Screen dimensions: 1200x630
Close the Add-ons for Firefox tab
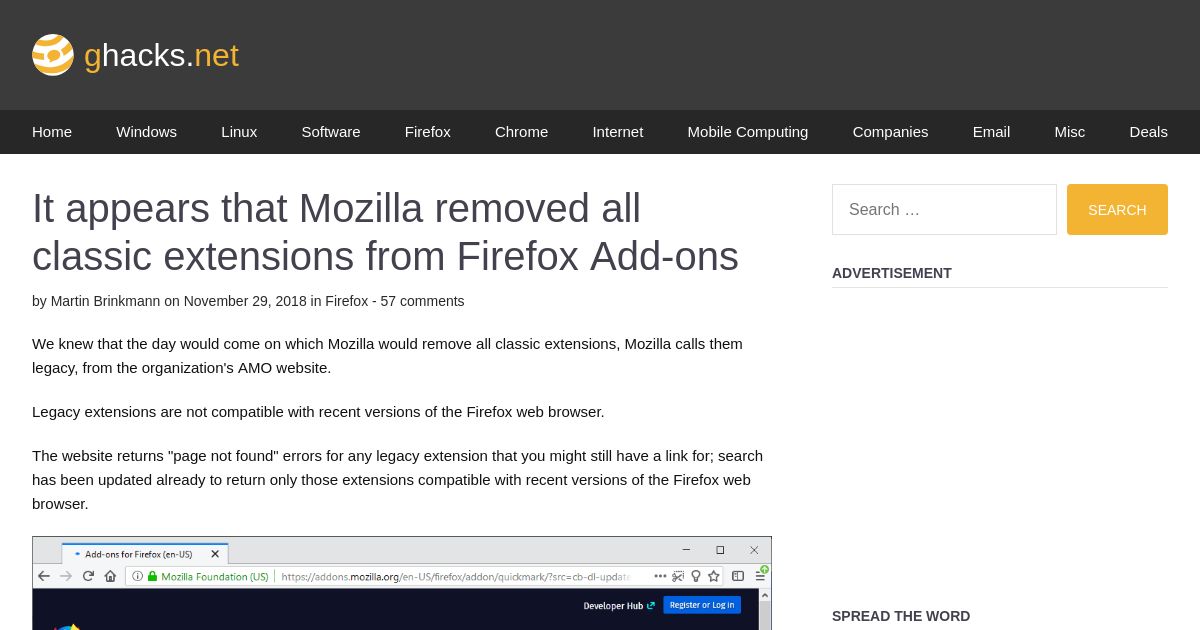(x=215, y=554)
